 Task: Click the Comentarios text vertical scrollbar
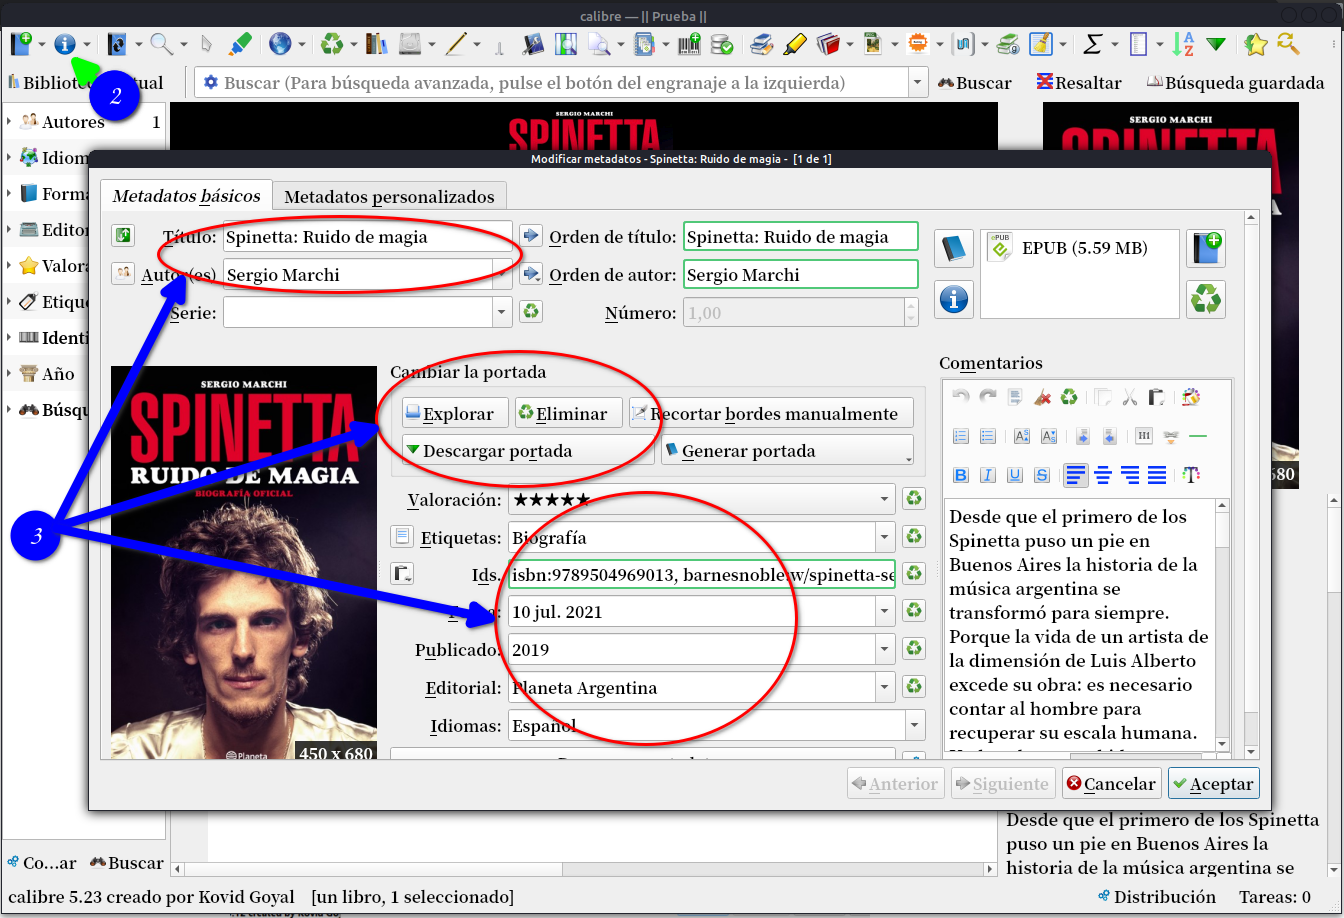(x=1222, y=625)
